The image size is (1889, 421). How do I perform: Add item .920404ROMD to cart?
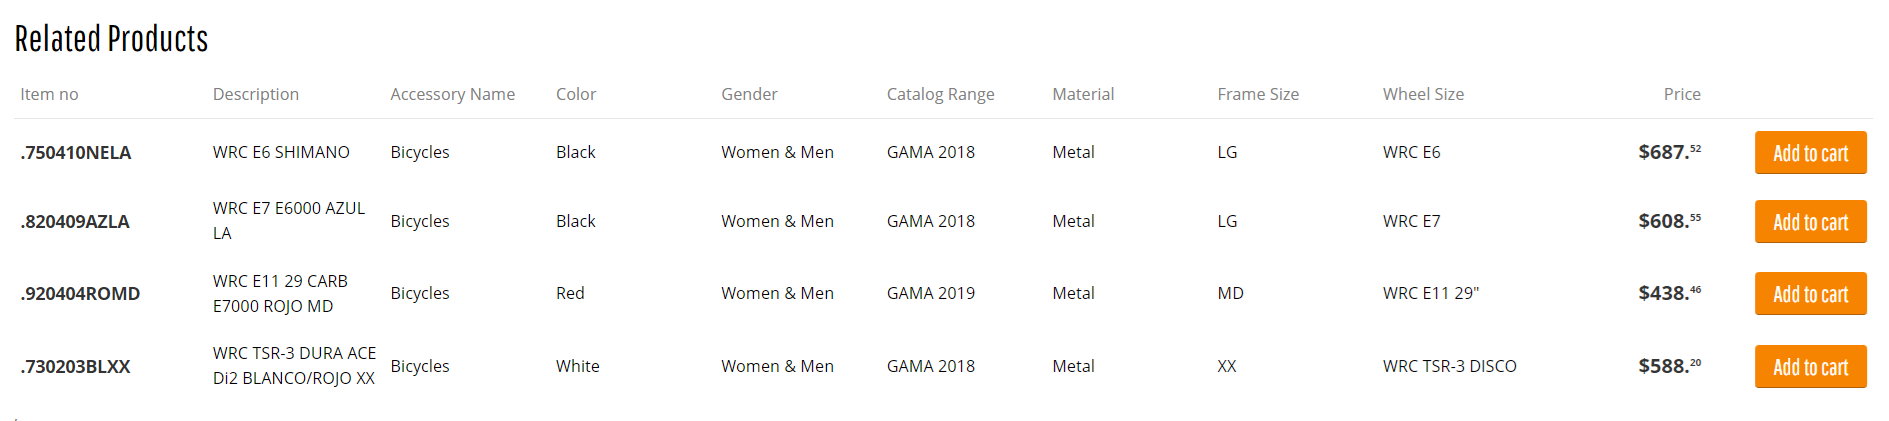(1810, 294)
